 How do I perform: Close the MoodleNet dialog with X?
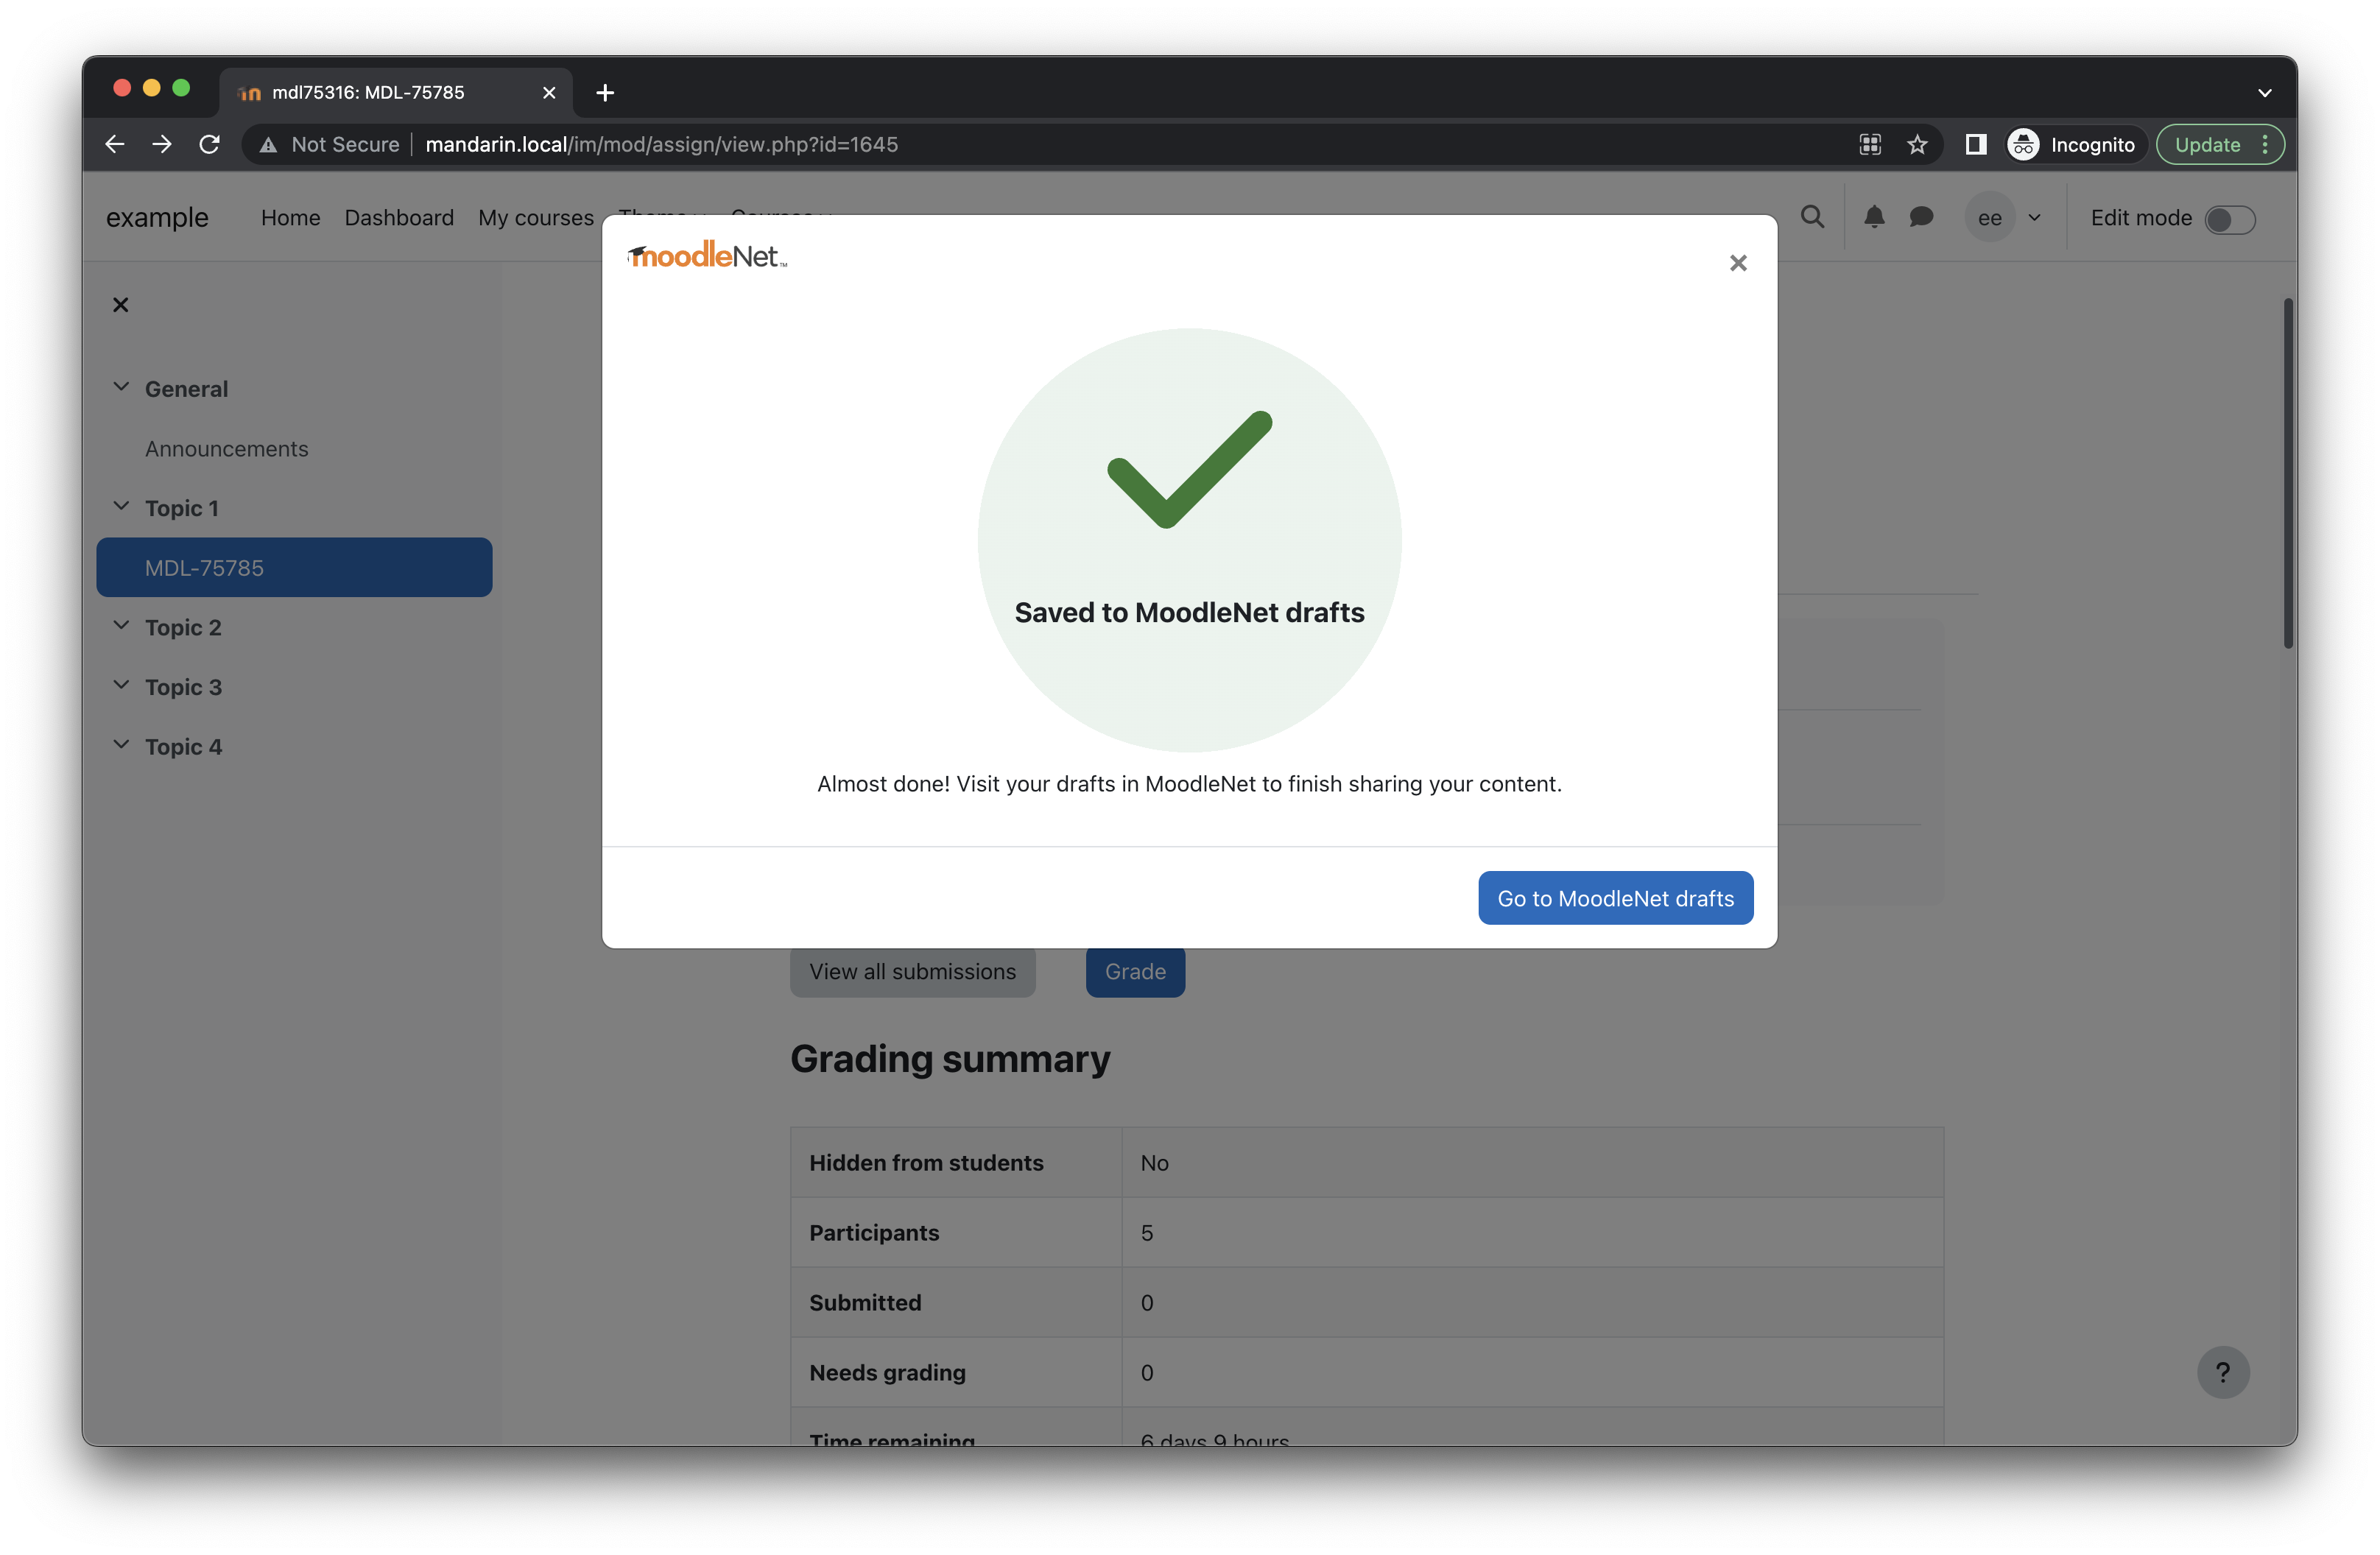(1738, 263)
